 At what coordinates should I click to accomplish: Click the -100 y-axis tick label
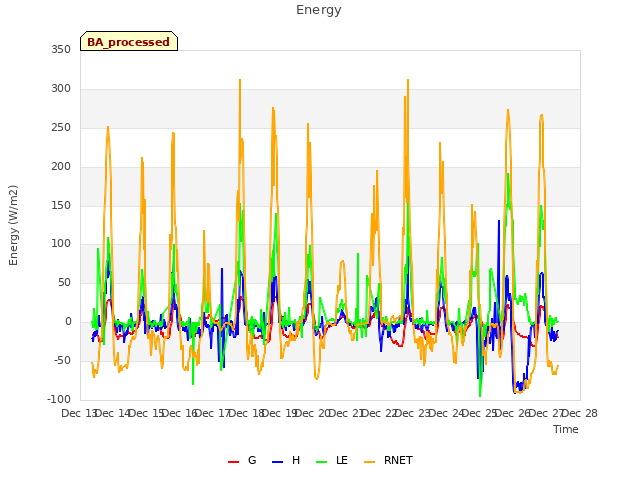(x=59, y=399)
